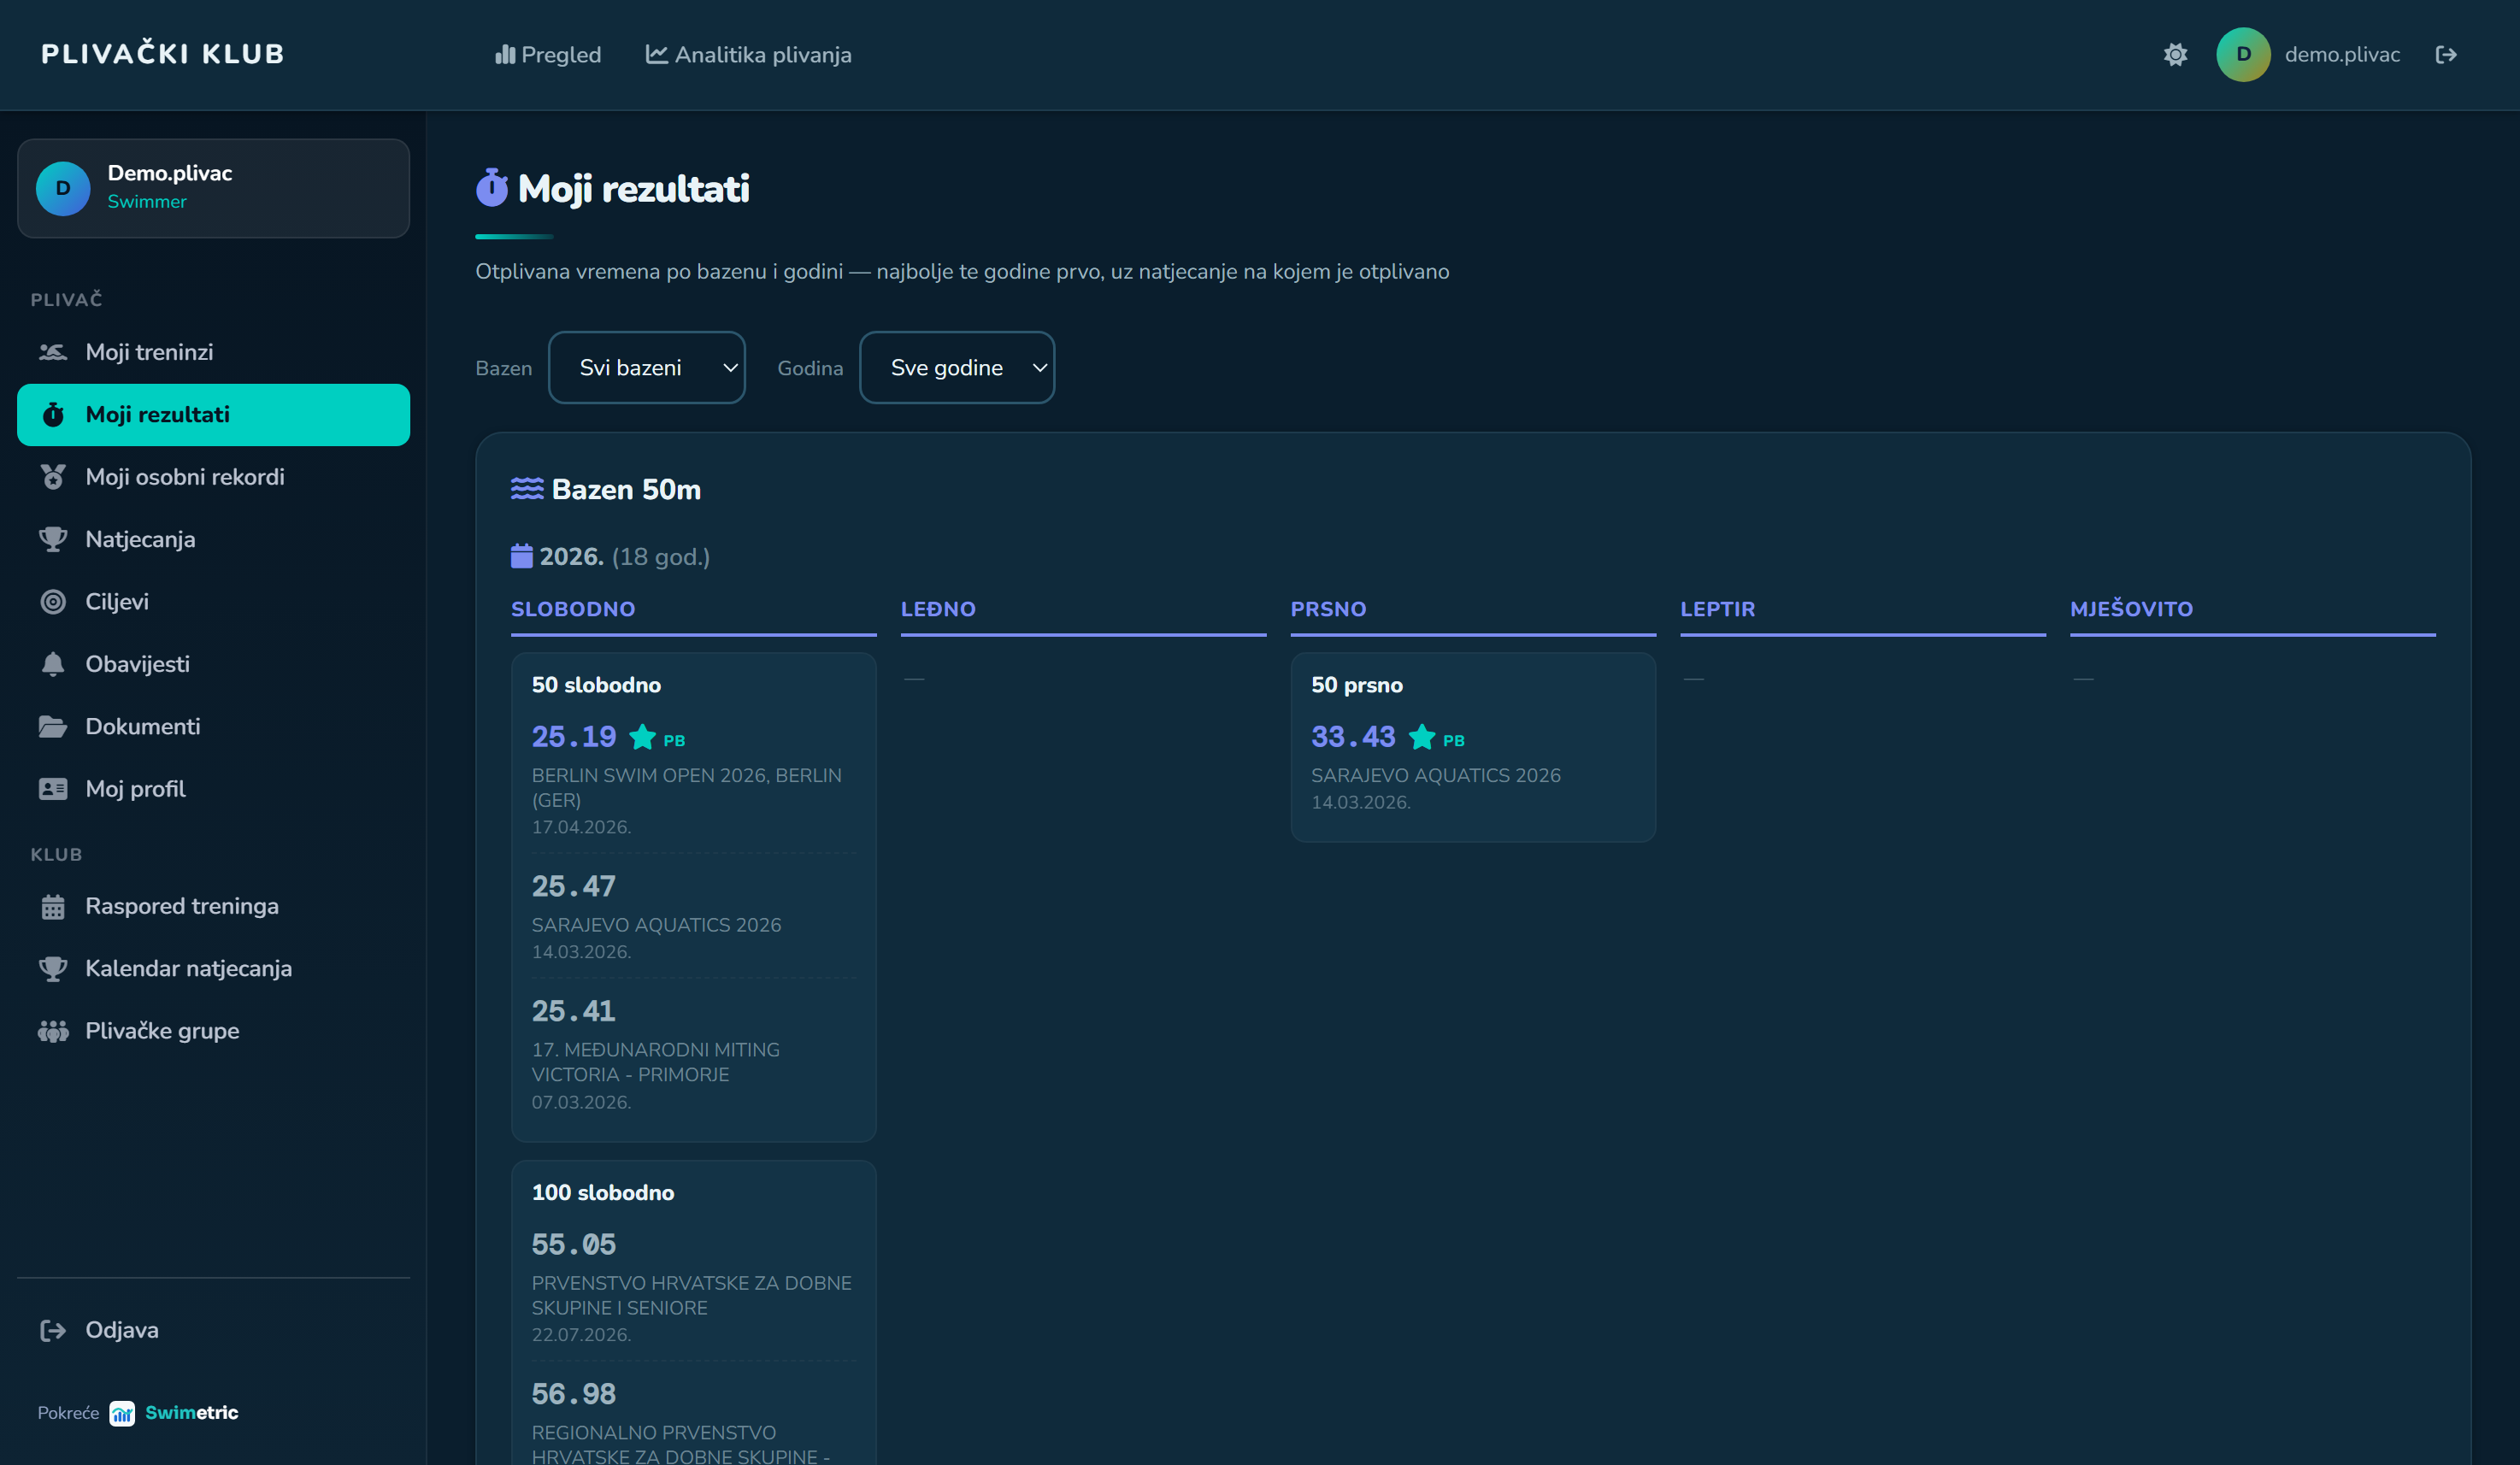The image size is (2520, 1465).
Task: Click the Natjecanja trophy icon
Action: click(x=53, y=539)
